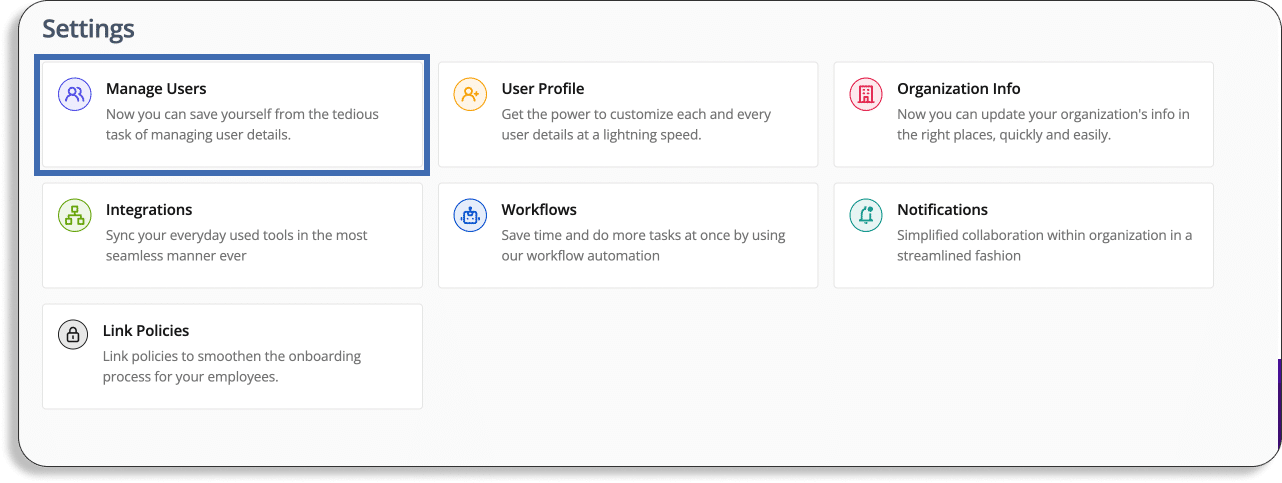Click the Manage Users people icon

point(74,95)
